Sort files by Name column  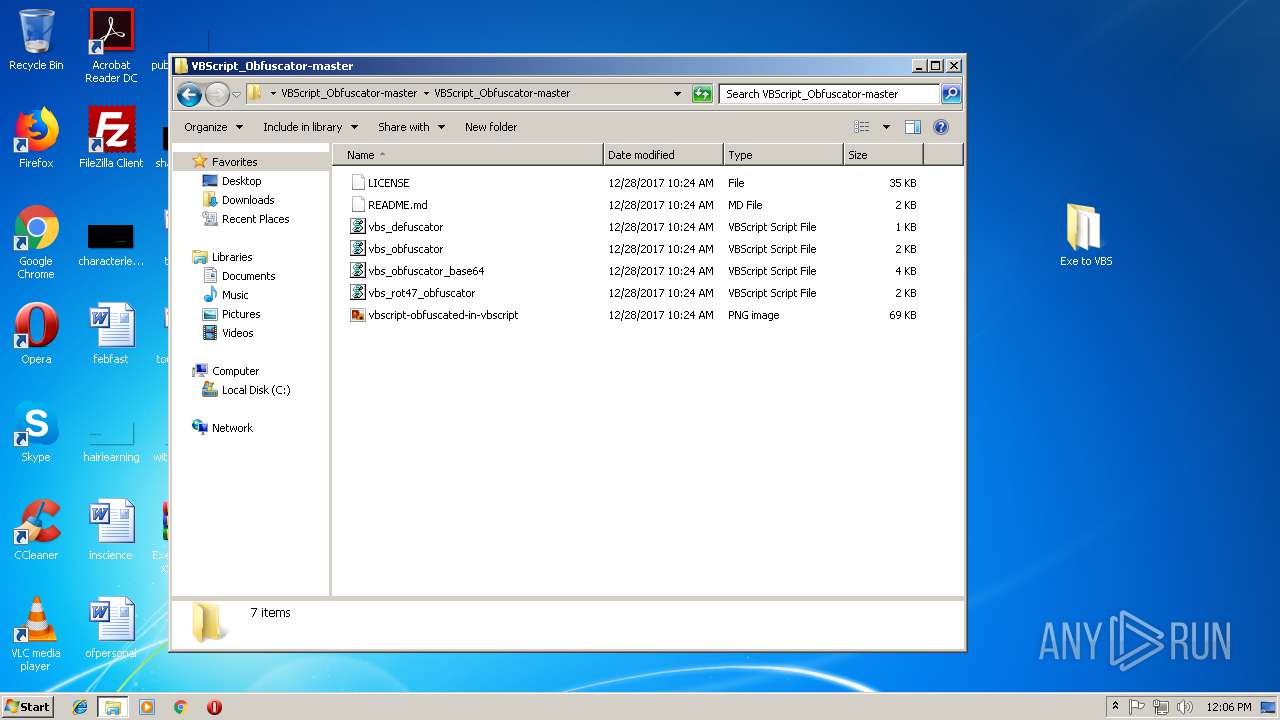point(468,155)
